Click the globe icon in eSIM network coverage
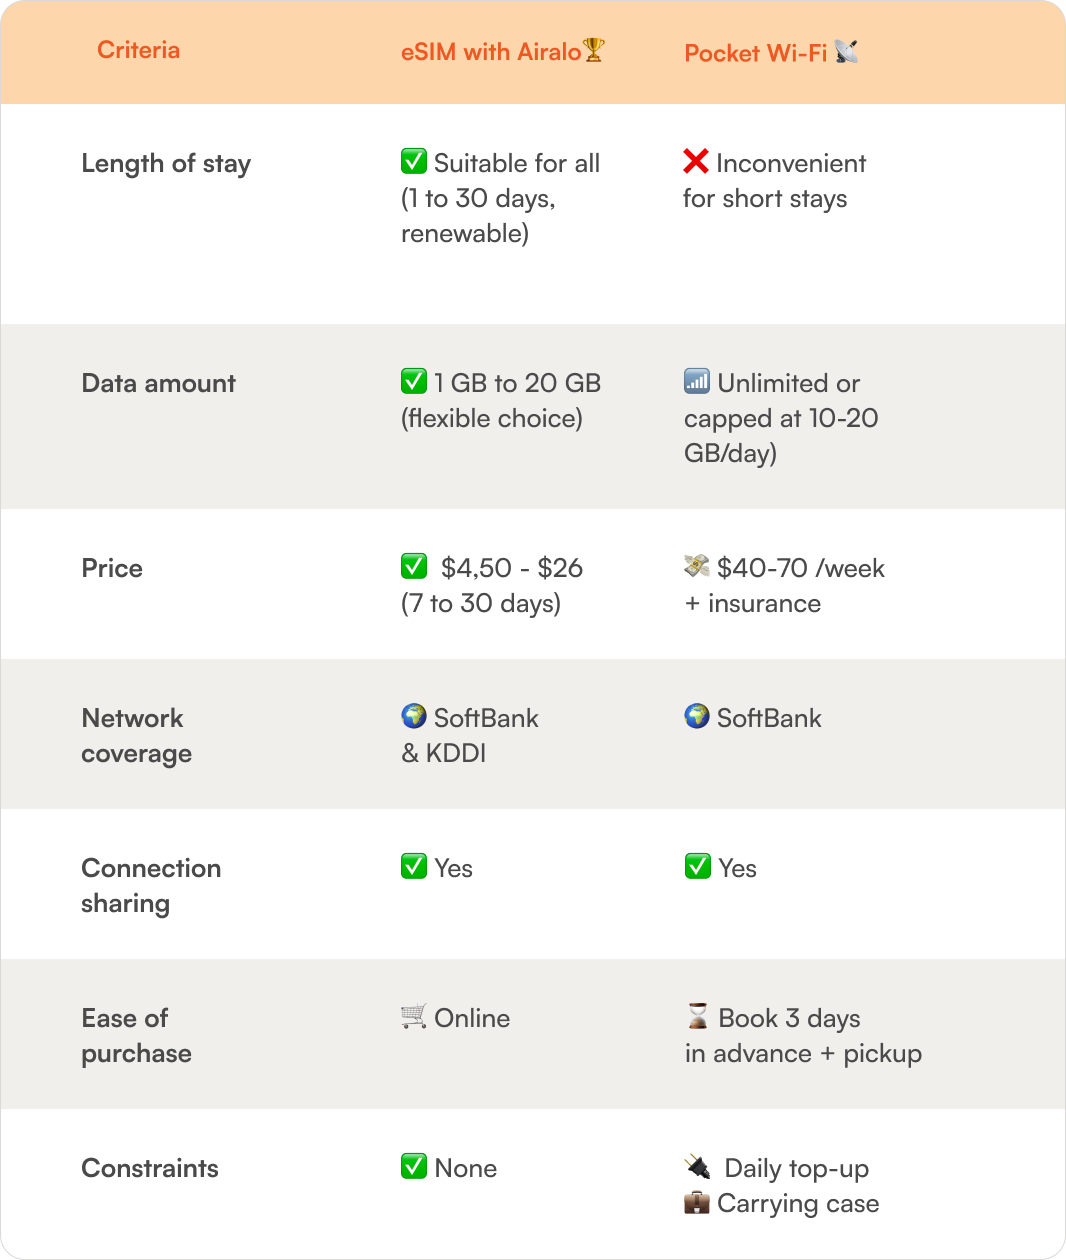Screen dimensions: 1066x1260 click(x=414, y=716)
